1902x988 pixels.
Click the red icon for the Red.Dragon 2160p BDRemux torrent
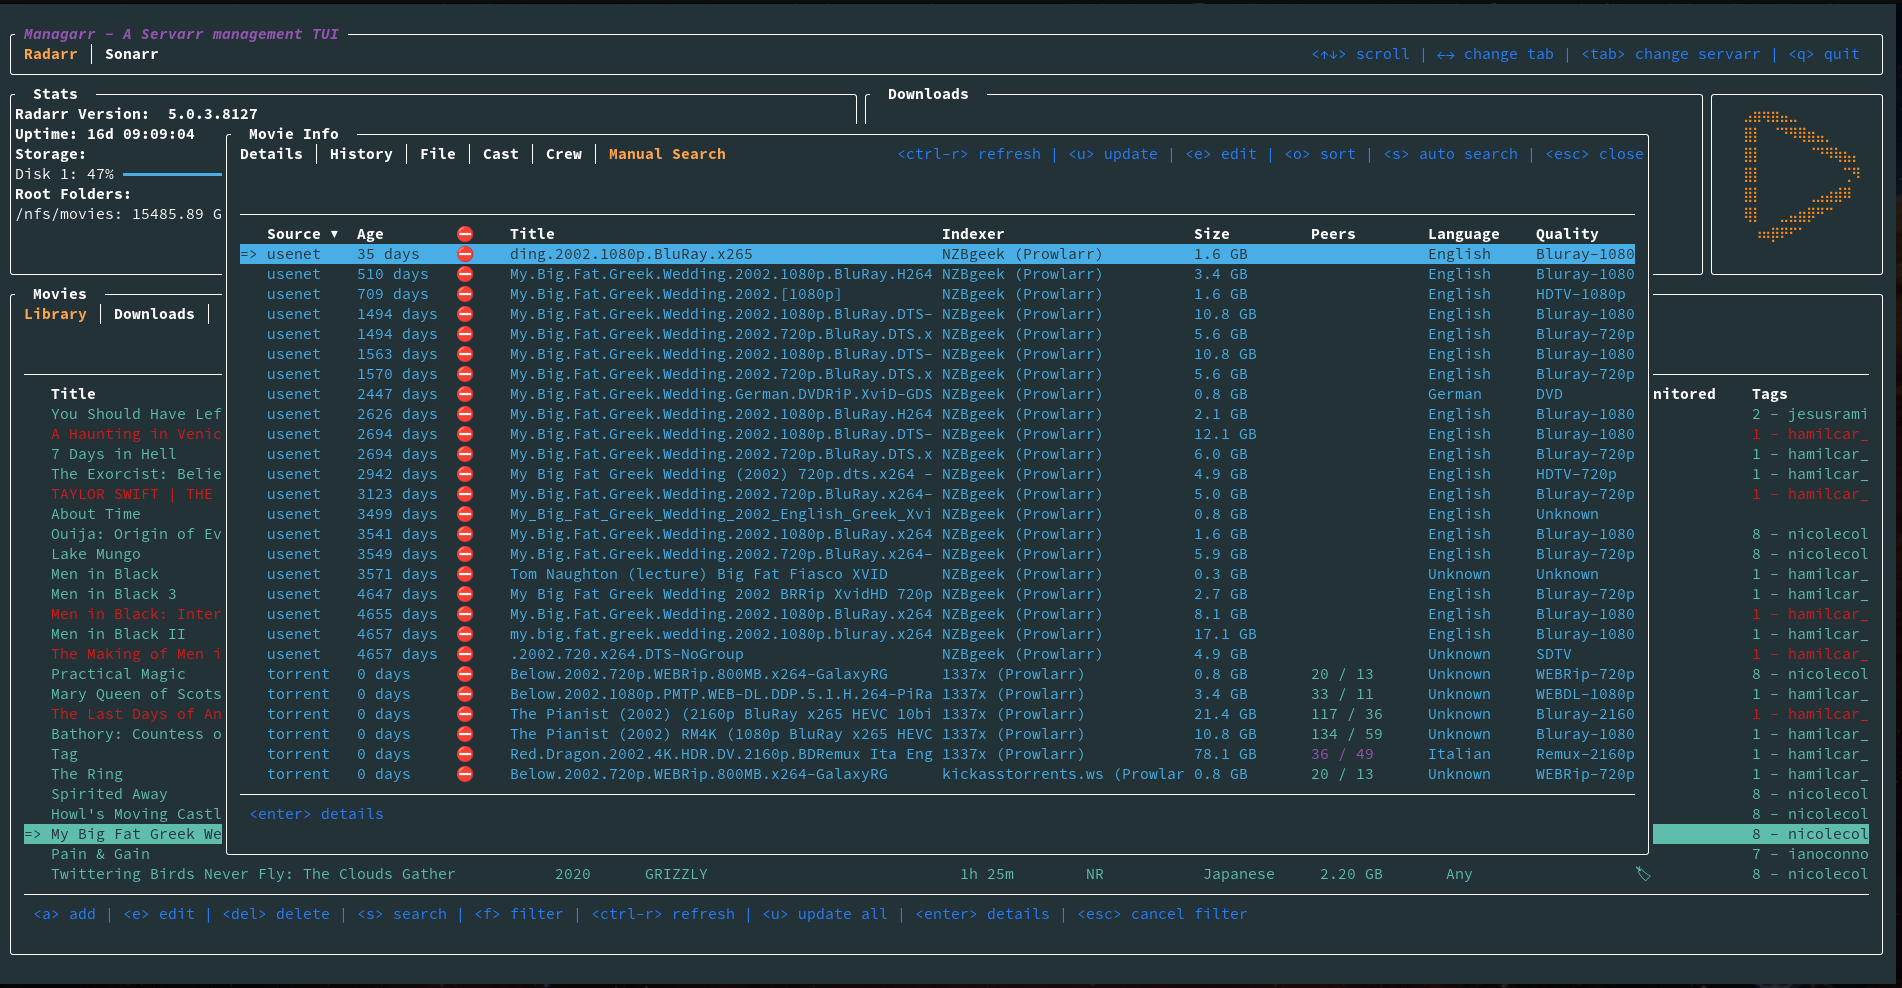click(x=465, y=754)
